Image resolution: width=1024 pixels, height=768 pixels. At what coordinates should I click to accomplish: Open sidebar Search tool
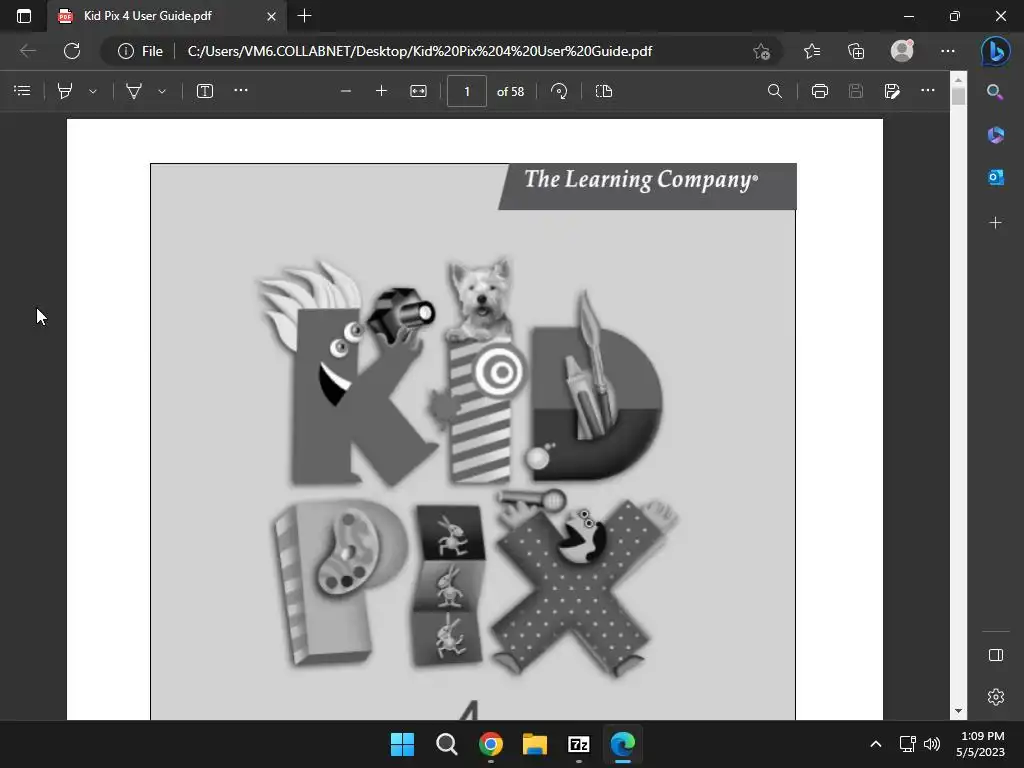pyautogui.click(x=995, y=92)
